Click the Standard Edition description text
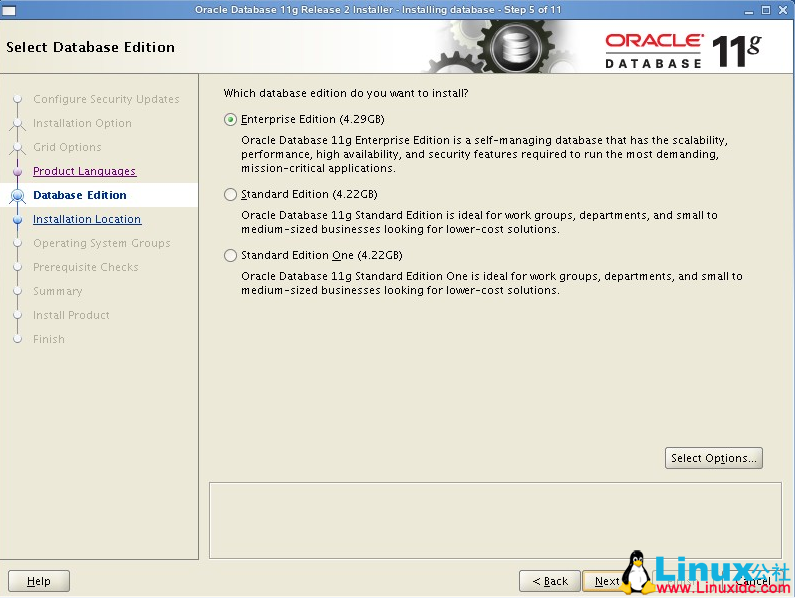This screenshot has width=795, height=598. tap(479, 222)
